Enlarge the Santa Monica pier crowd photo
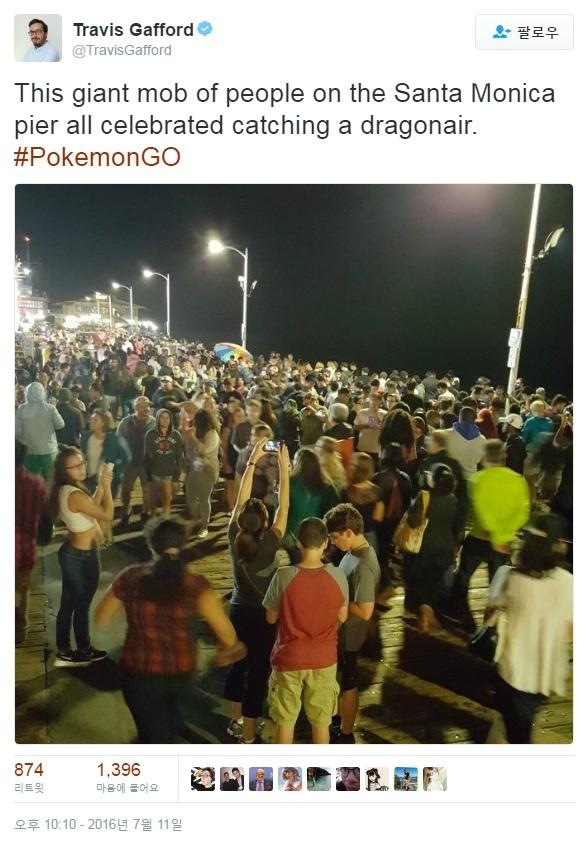The image size is (585, 841). (x=294, y=463)
